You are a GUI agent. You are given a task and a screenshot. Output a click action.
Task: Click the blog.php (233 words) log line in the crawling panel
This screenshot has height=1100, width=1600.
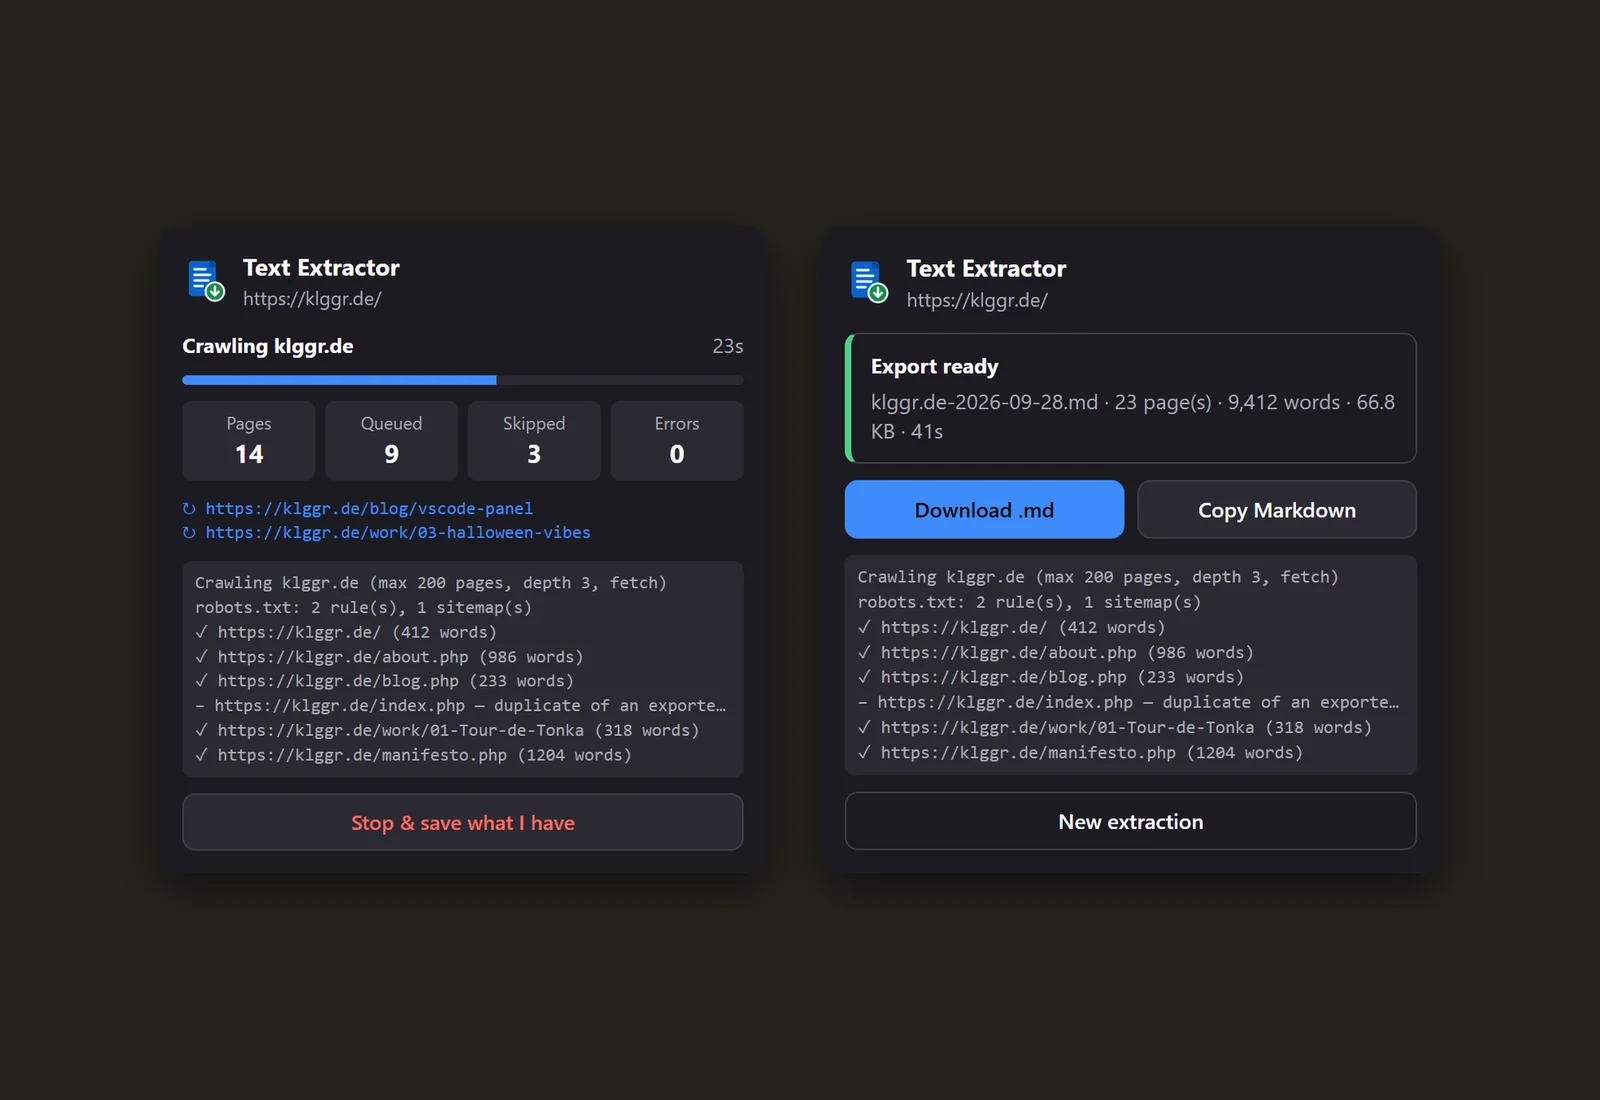[384, 681]
